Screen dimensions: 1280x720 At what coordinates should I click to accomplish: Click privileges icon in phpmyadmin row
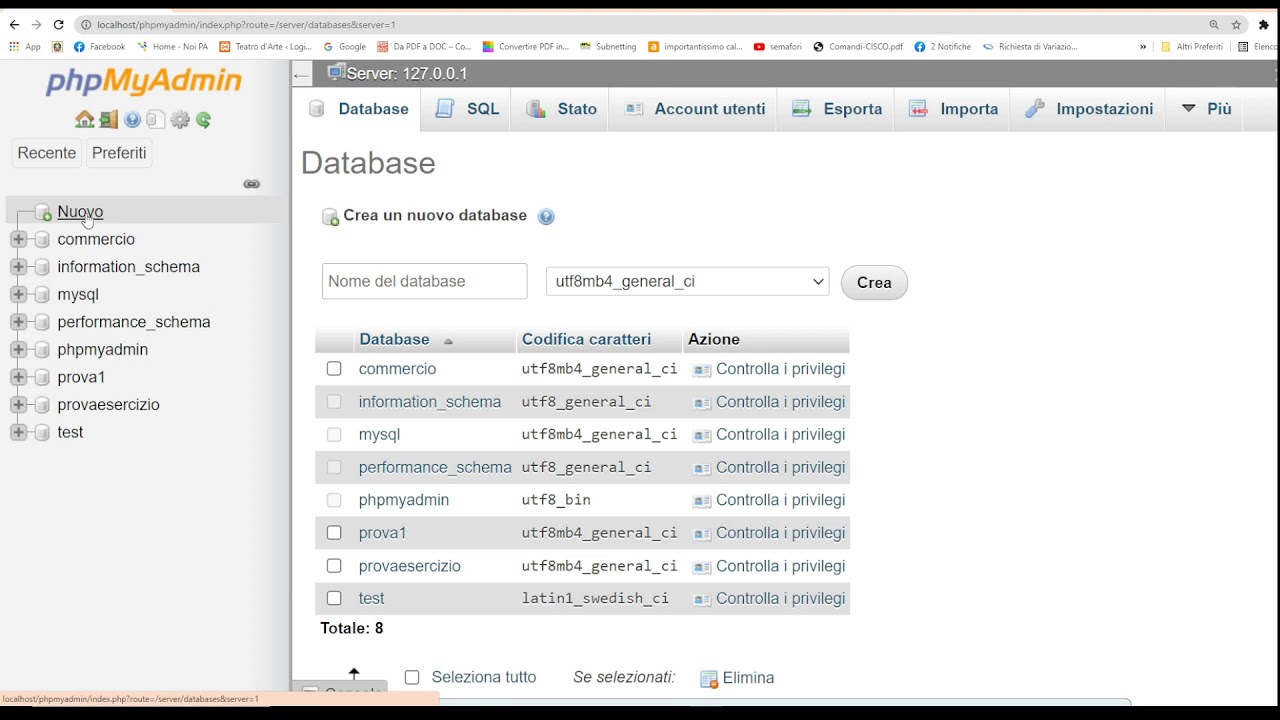point(702,501)
